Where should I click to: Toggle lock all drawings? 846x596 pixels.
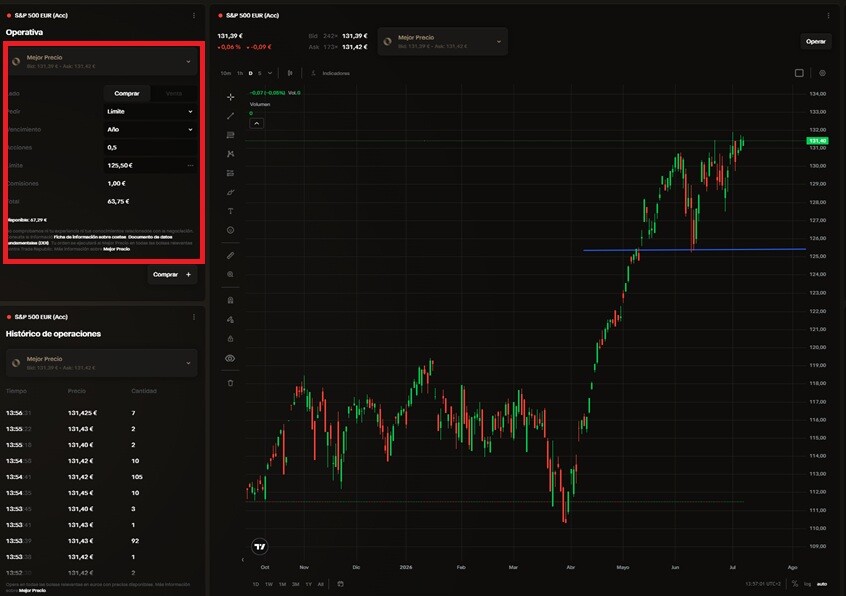(x=230, y=339)
